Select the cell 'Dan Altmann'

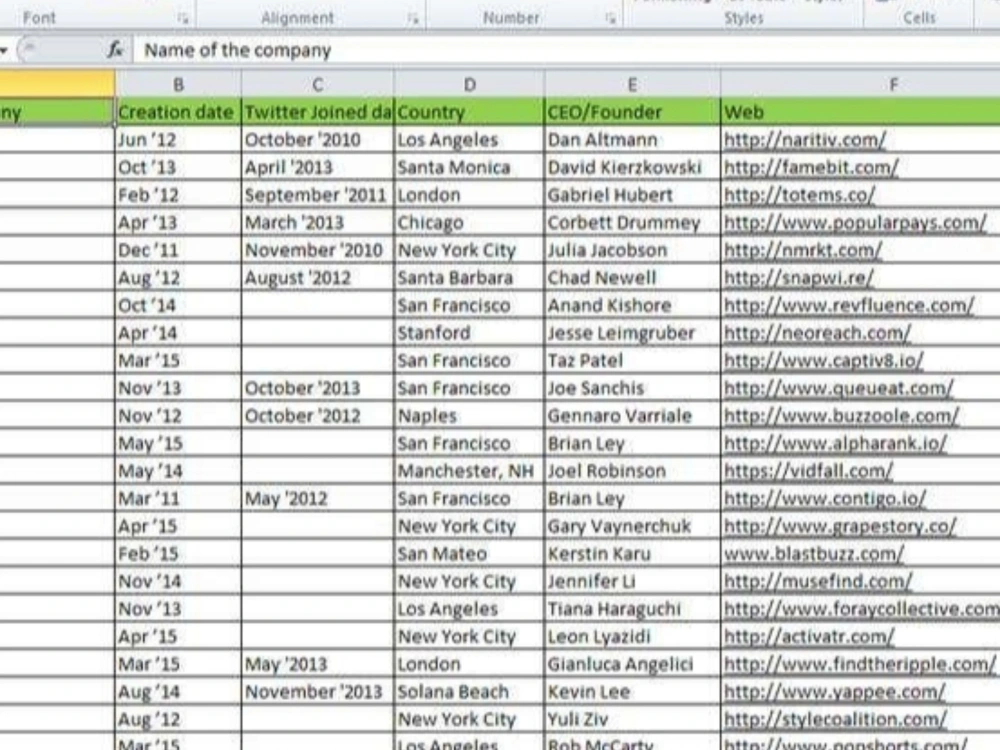tap(632, 140)
